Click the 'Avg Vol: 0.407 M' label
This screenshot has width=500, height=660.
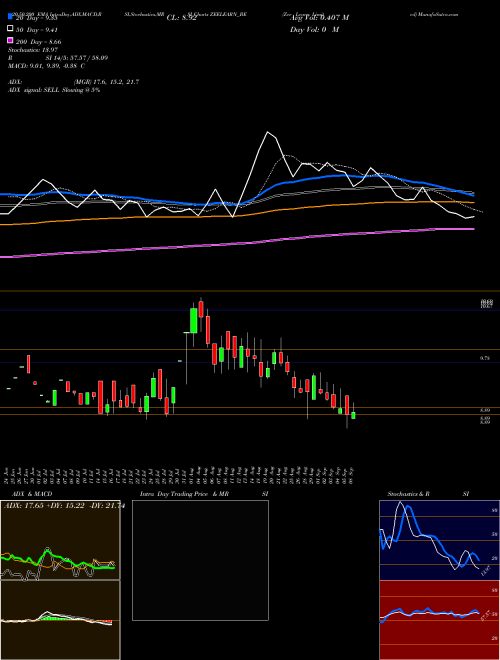(x=319, y=18)
